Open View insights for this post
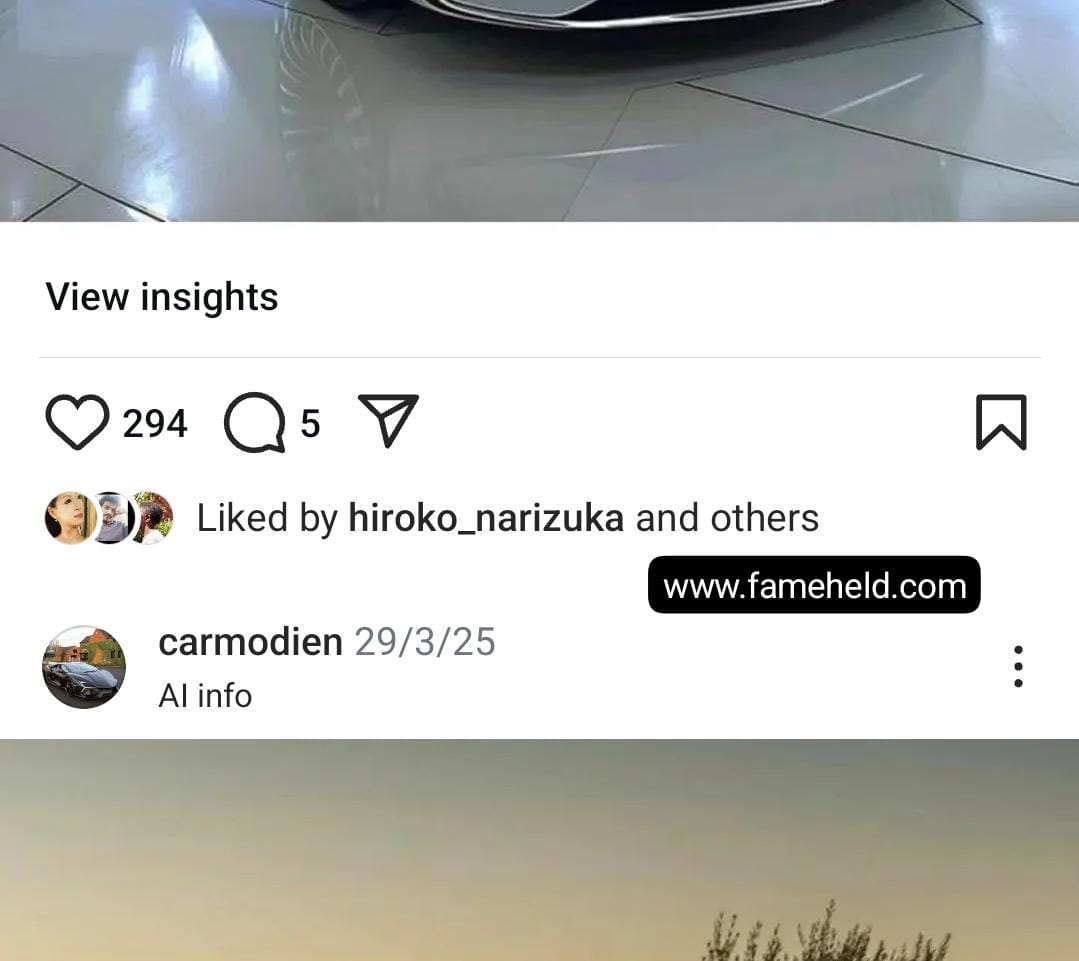This screenshot has width=1079, height=961. pos(162,296)
